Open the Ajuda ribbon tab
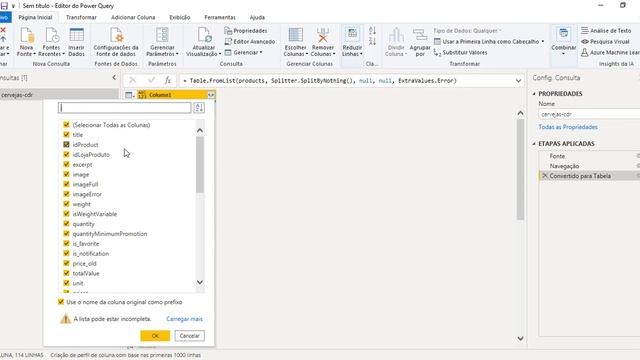The height and width of the screenshot is (360, 640). click(x=257, y=18)
